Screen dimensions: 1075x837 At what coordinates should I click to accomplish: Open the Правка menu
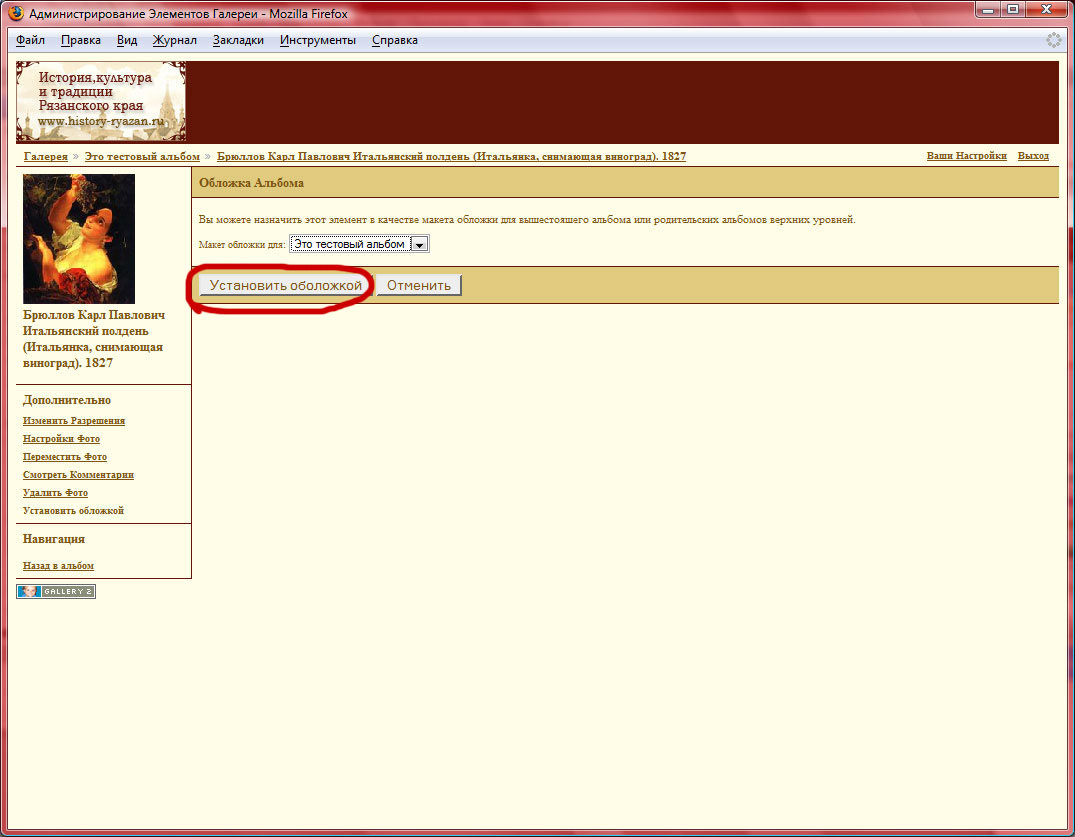[81, 40]
